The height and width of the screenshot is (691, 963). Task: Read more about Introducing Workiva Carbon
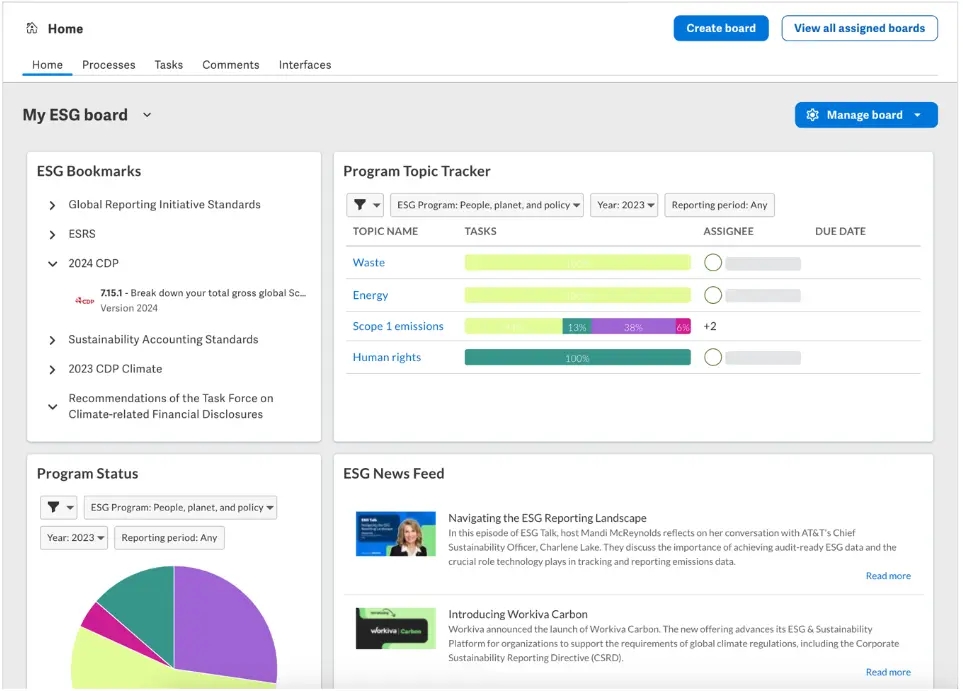click(x=888, y=672)
